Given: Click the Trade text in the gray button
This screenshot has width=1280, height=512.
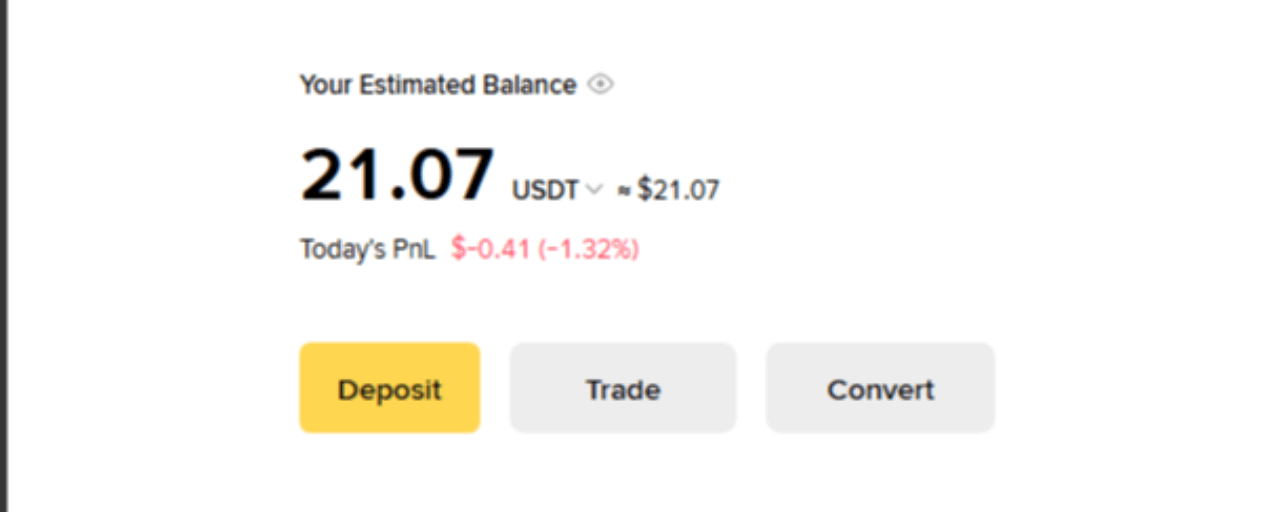Looking at the screenshot, I should pyautogui.click(x=623, y=389).
